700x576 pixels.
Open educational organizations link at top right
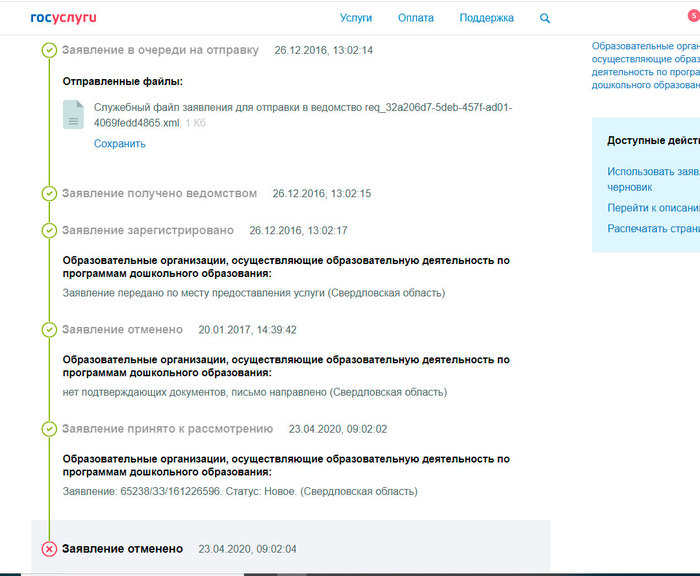click(645, 65)
